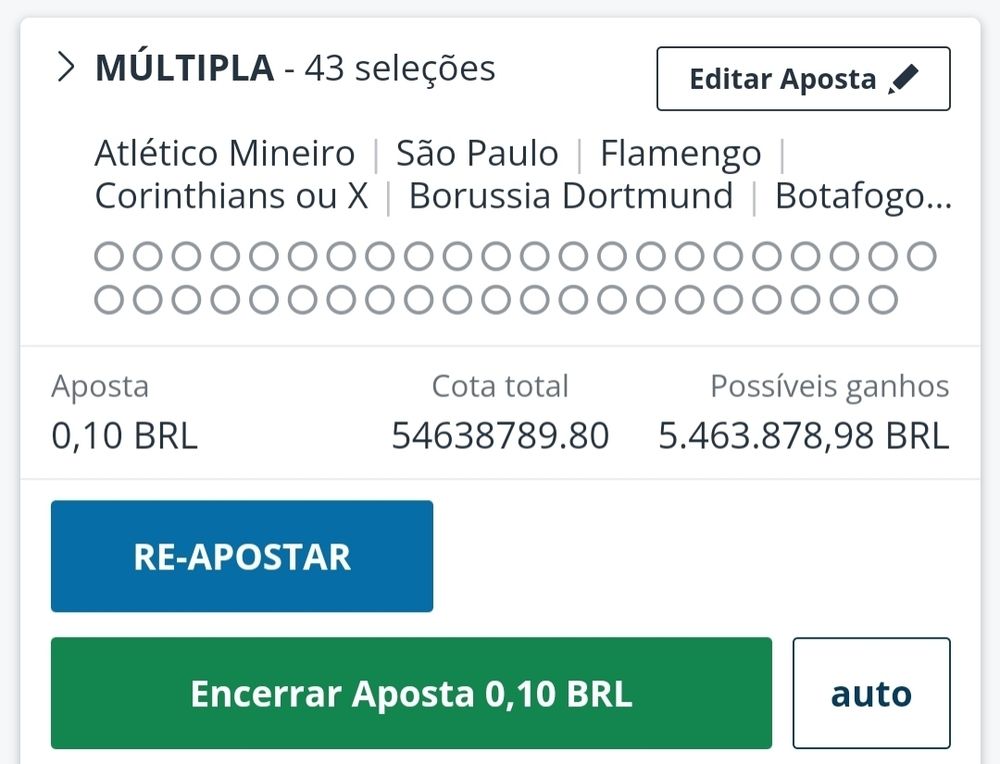The height and width of the screenshot is (764, 1000).
Task: Select the Borussia Dortmund selection
Action: (x=571, y=196)
